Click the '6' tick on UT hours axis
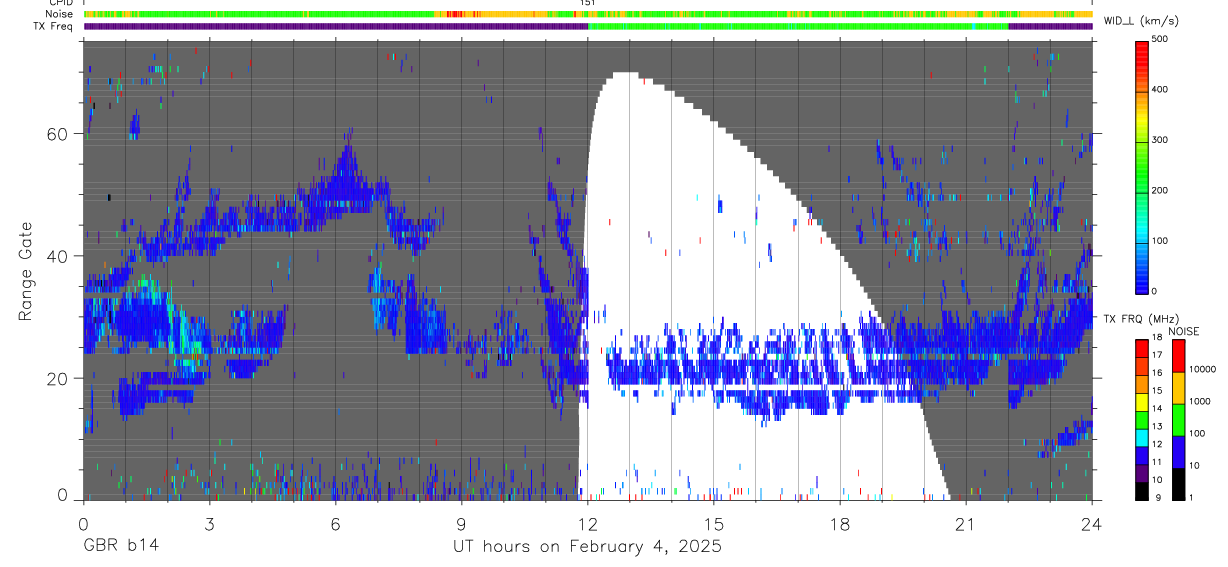This screenshot has height=567, width=1228. point(335,523)
